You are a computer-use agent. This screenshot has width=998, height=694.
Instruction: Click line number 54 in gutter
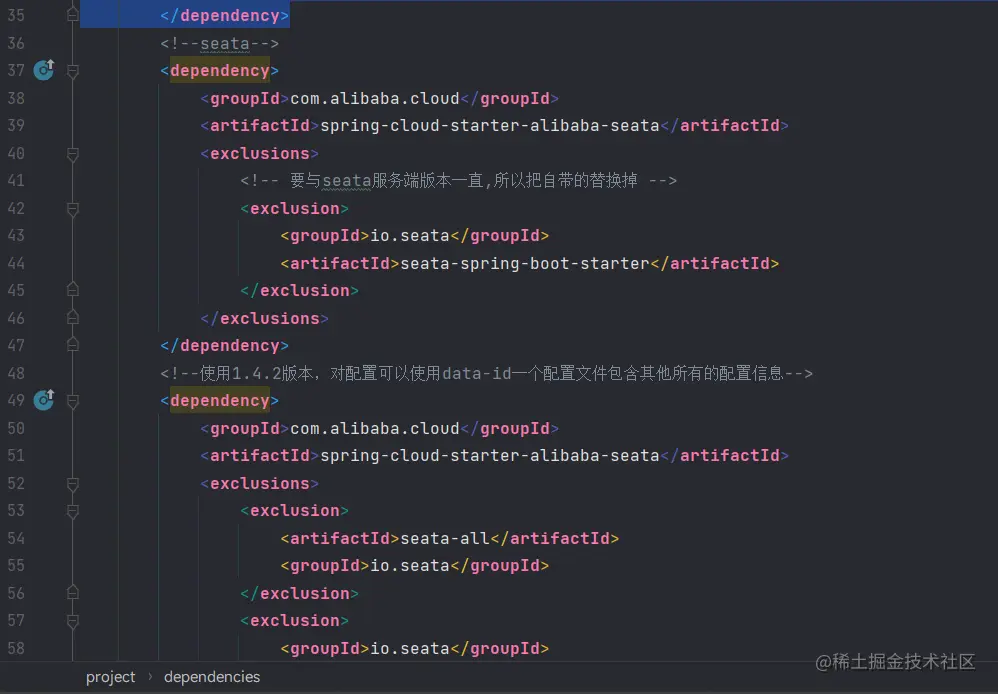click(x=16, y=538)
